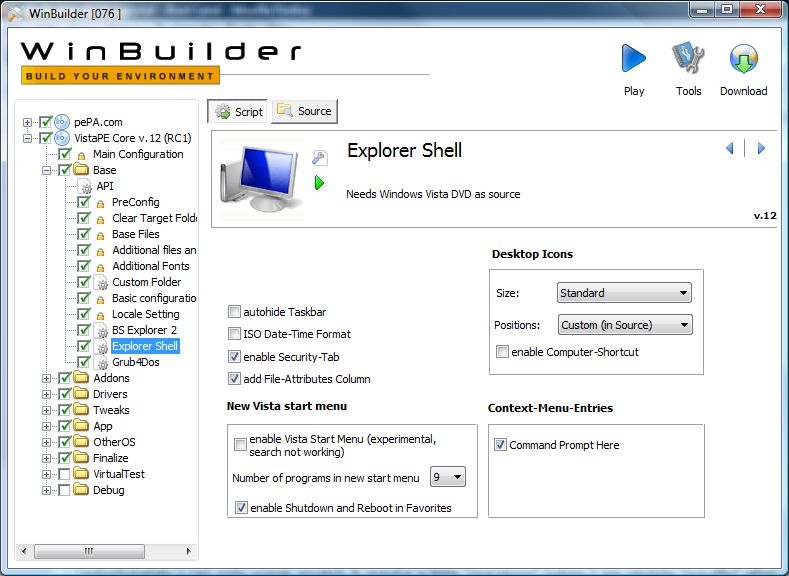Click the App folder icon
The image size is (789, 576).
pos(81,426)
